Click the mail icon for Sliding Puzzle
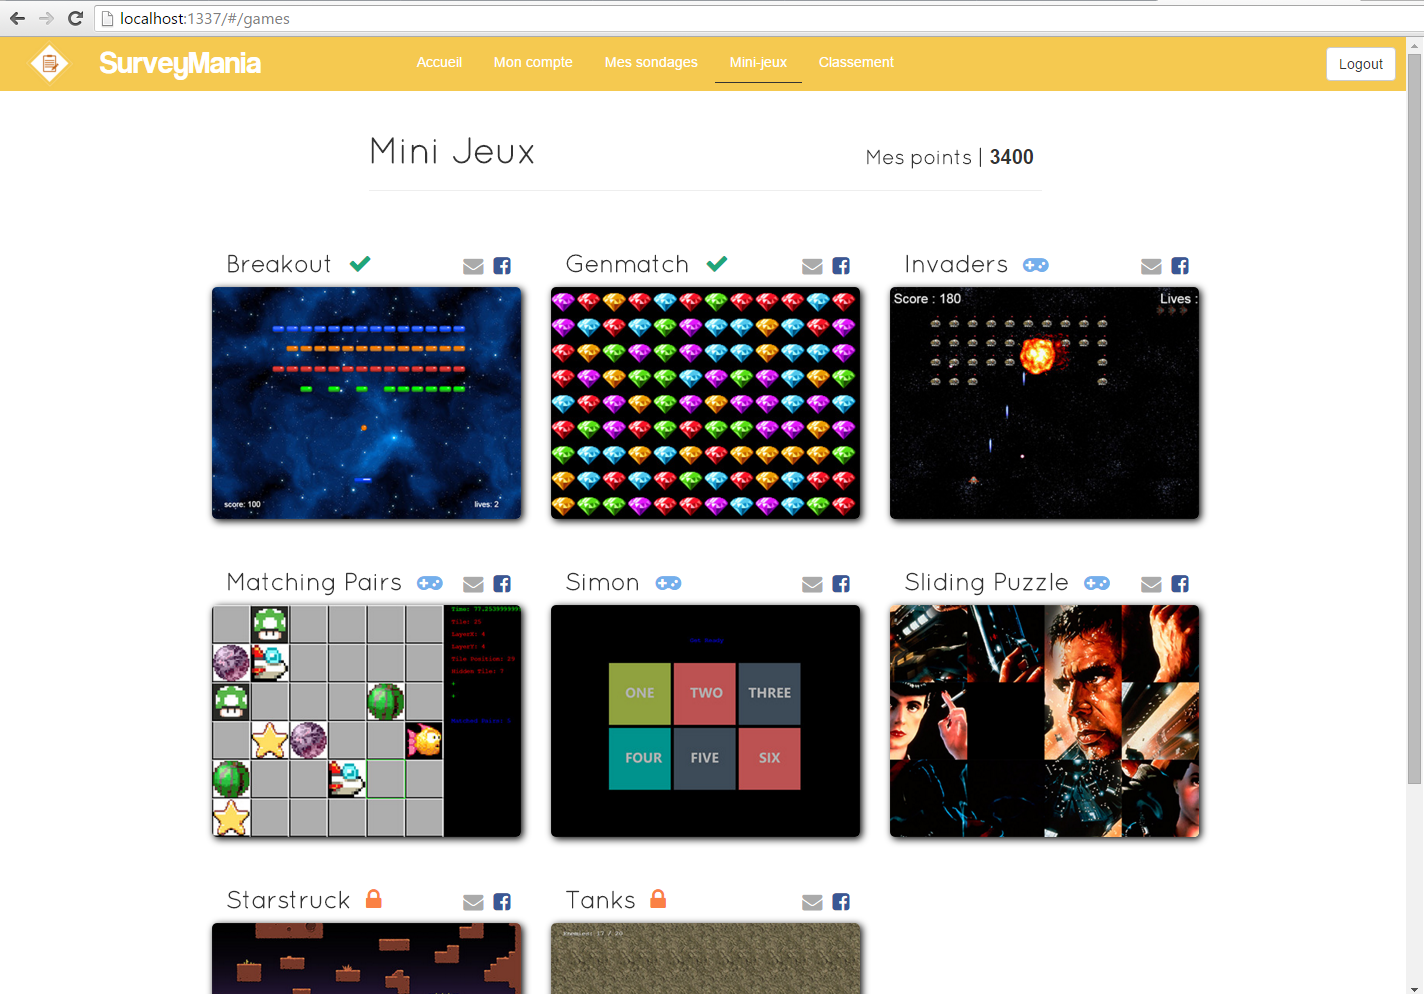This screenshot has width=1424, height=994. (x=1151, y=584)
